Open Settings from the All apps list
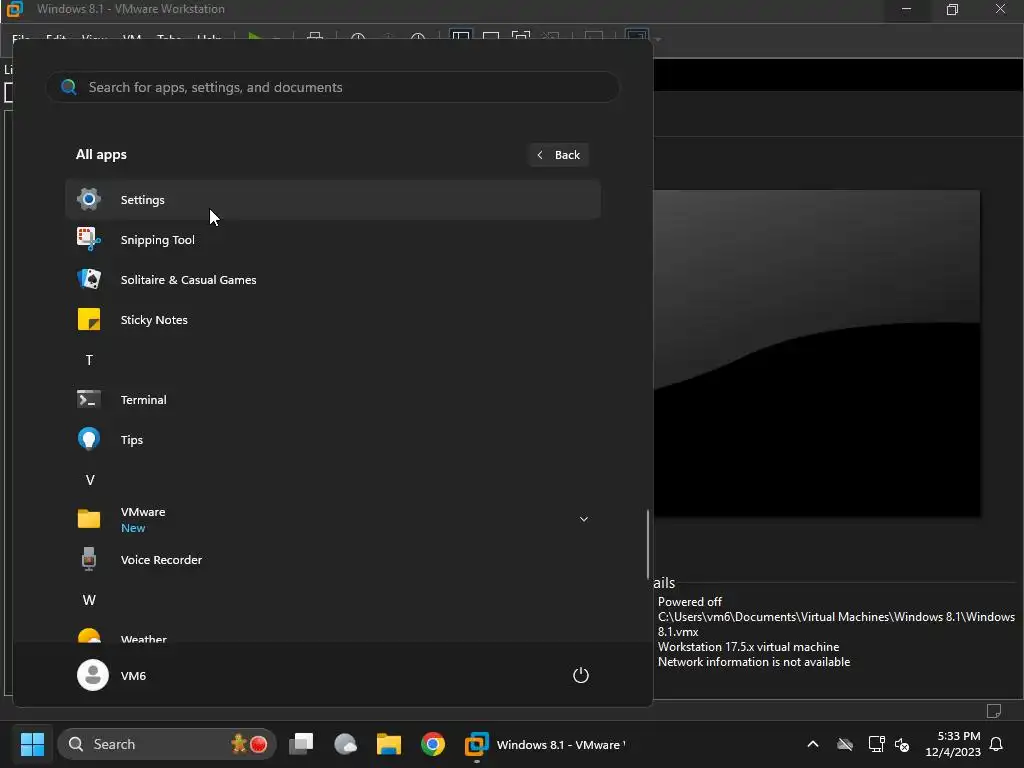1024x768 pixels. (333, 200)
